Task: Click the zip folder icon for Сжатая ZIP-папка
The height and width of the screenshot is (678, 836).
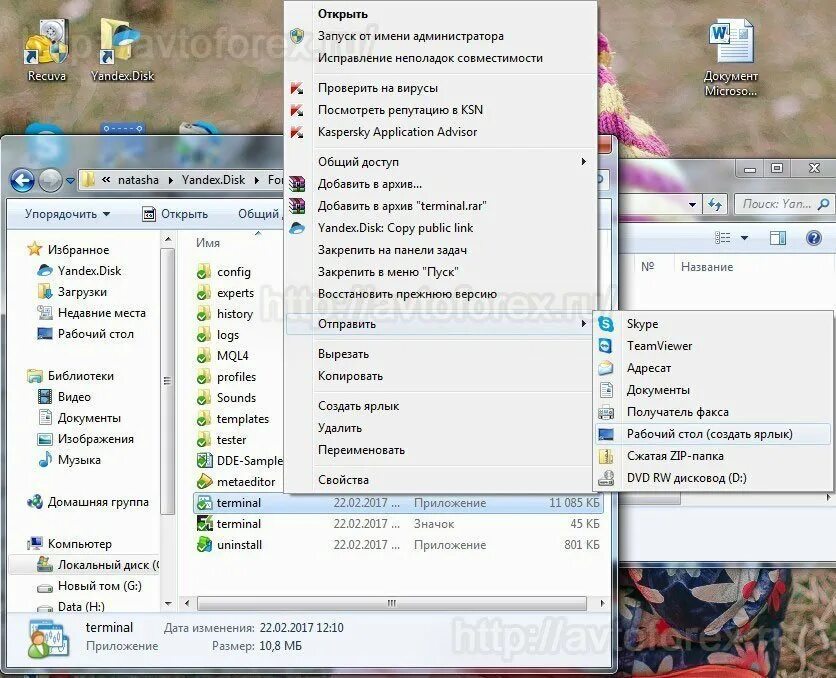Action: pyautogui.click(x=606, y=456)
